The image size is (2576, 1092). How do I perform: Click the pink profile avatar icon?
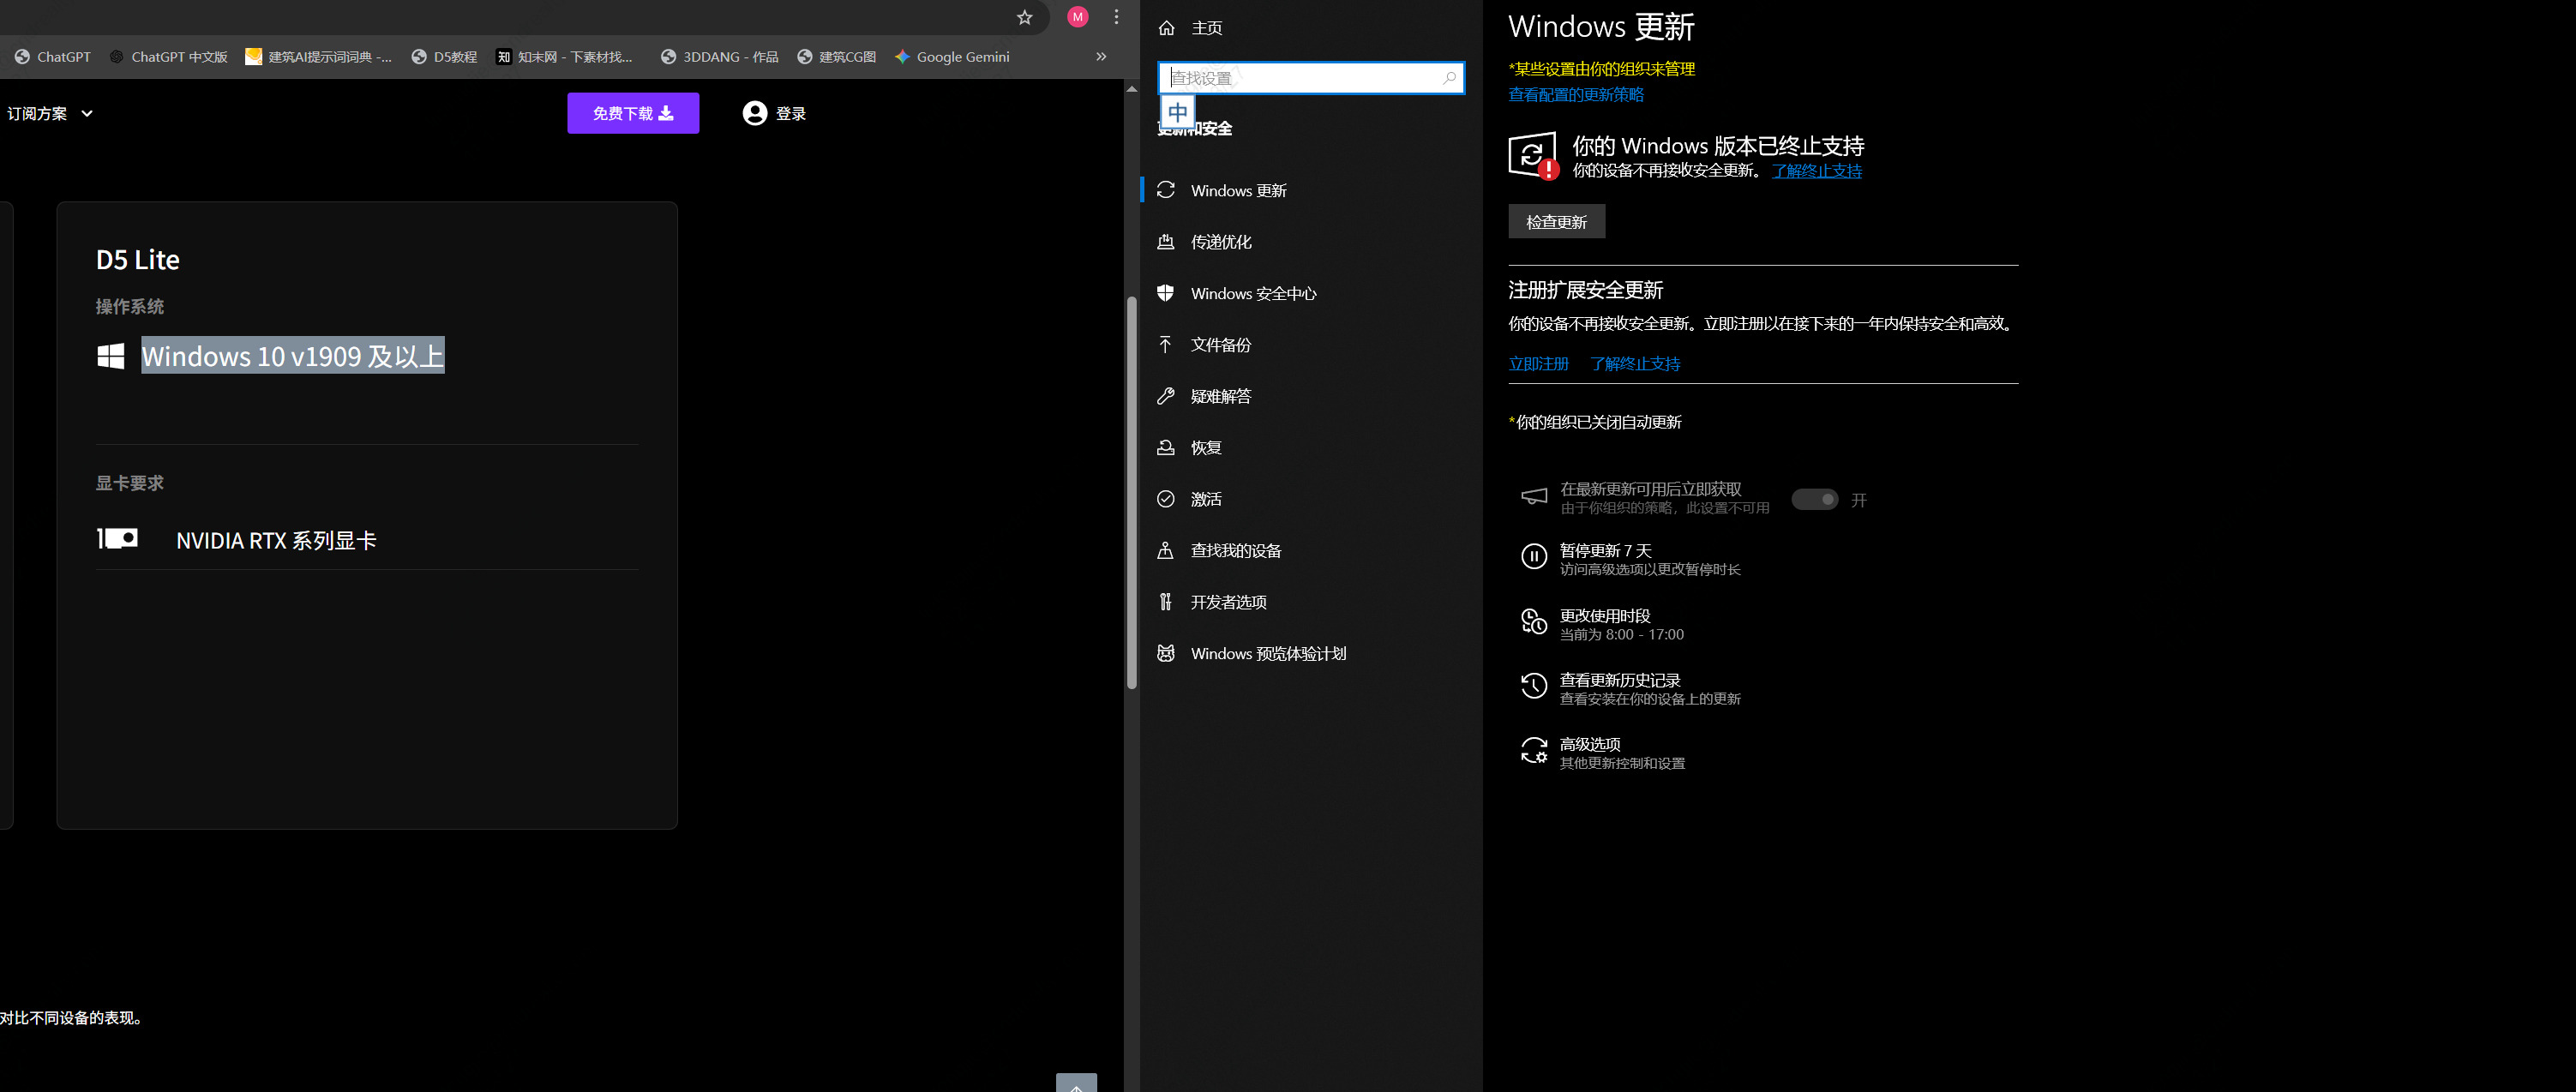1077,17
